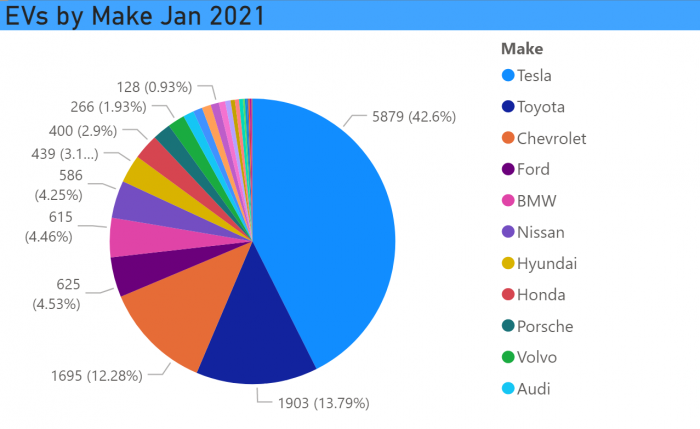
Task: Click the 128 (0.93%) data label
Action: (154, 87)
